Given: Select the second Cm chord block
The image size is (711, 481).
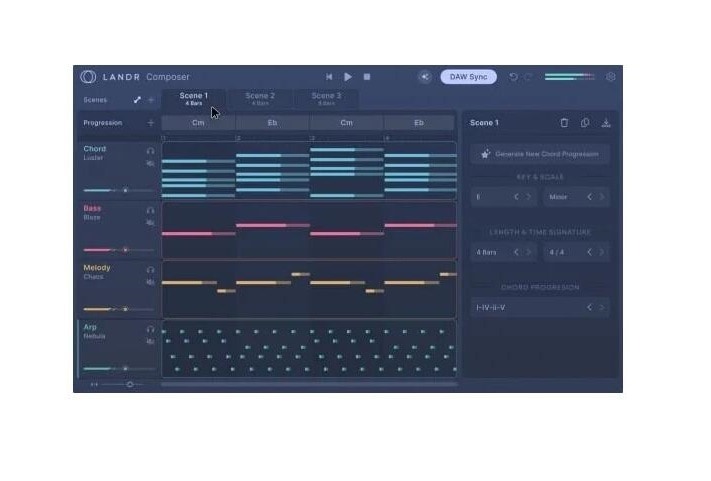Looking at the screenshot, I should pos(346,123).
